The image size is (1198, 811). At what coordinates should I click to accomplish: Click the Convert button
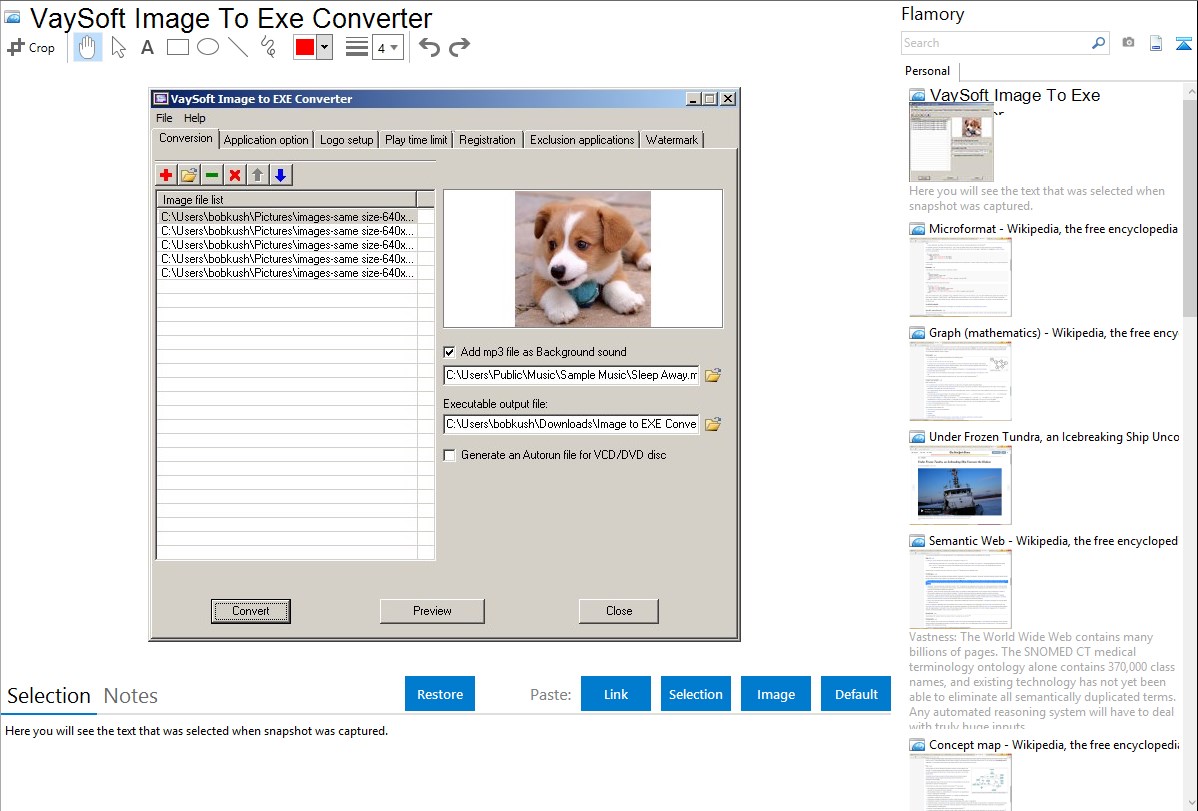pos(251,611)
